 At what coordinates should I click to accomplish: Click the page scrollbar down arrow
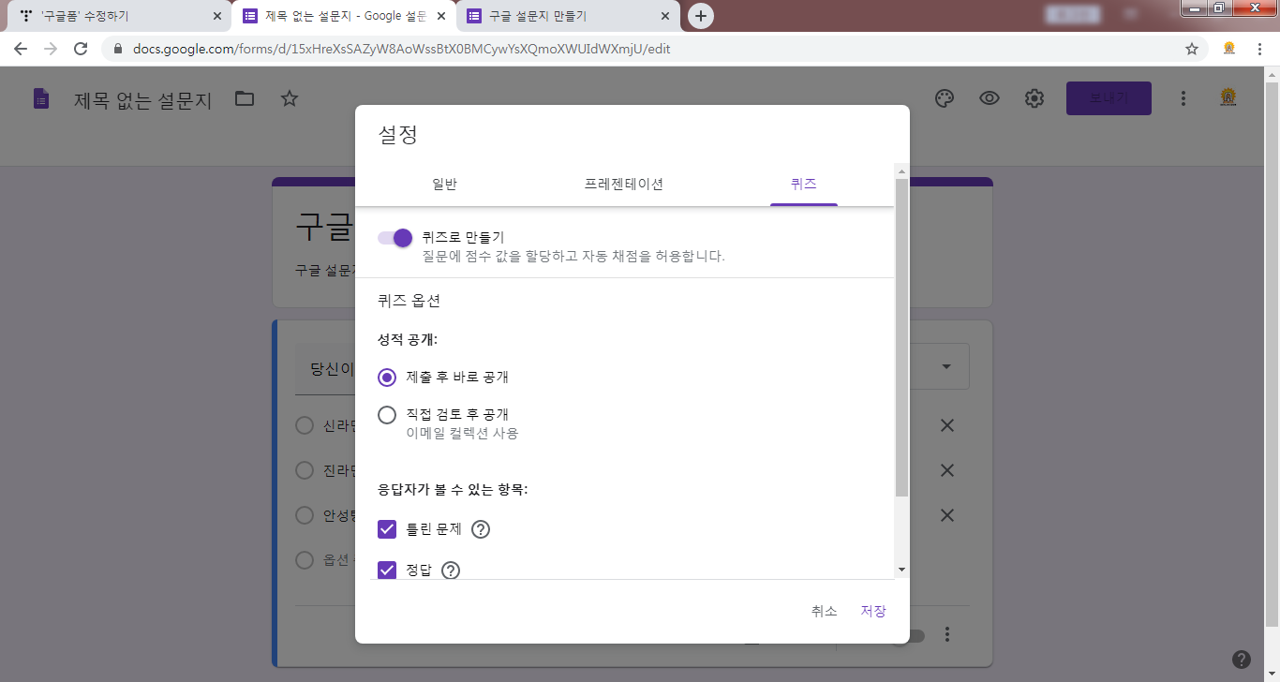pos(1271,672)
